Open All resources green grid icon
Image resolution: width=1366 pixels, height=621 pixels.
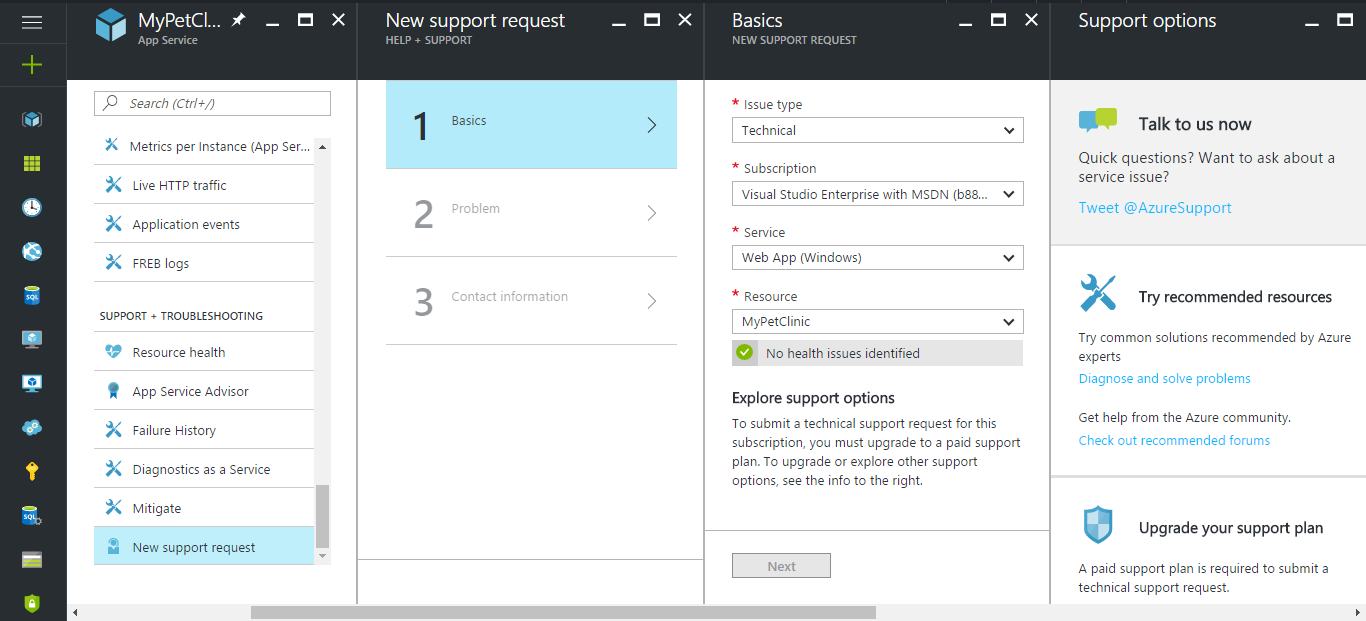[x=32, y=164]
